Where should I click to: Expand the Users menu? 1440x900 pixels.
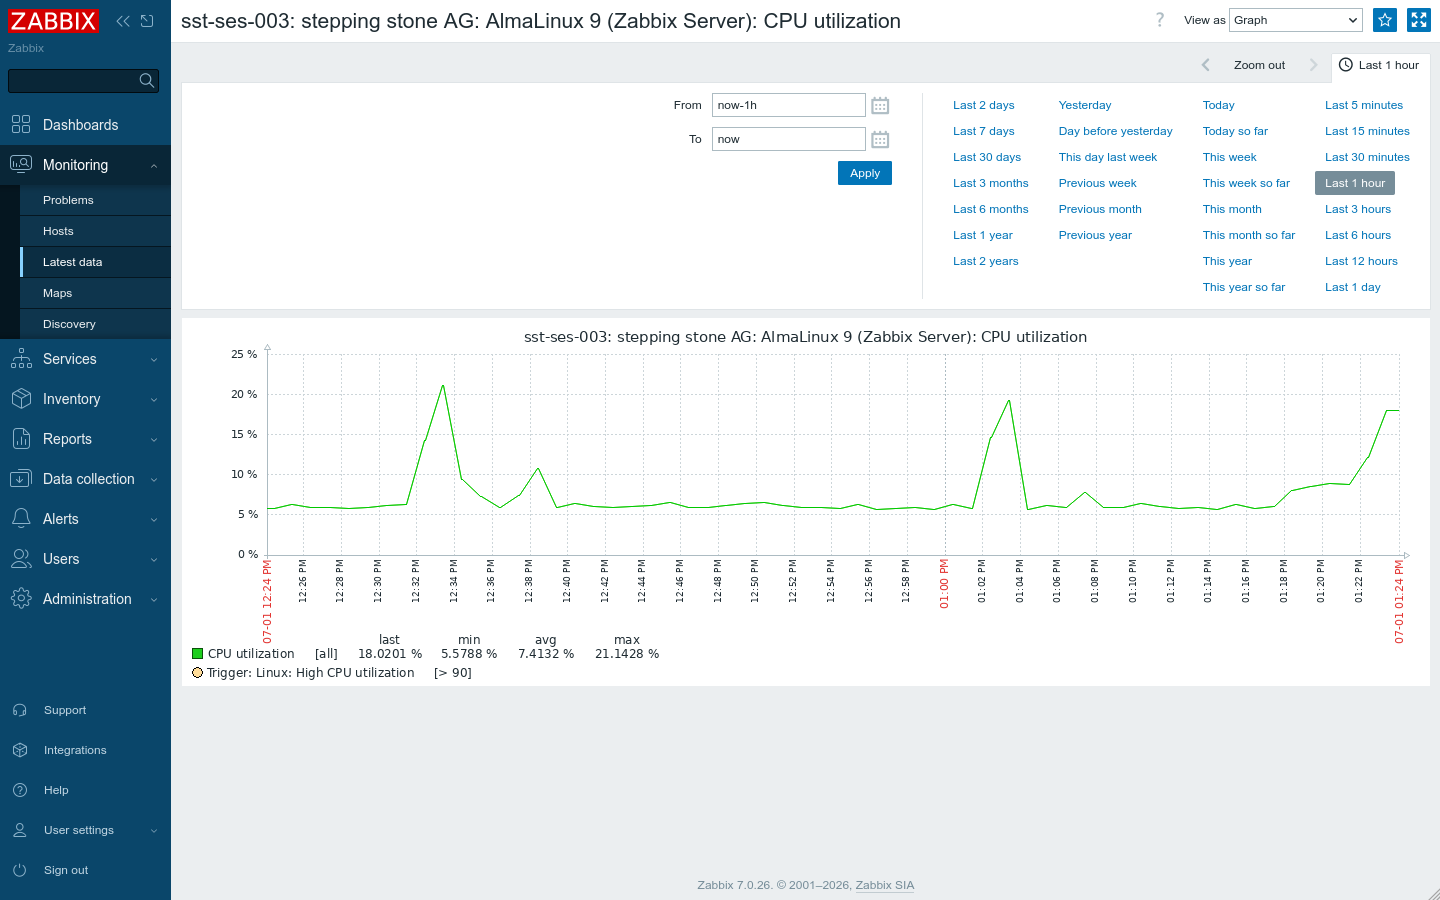154,560
